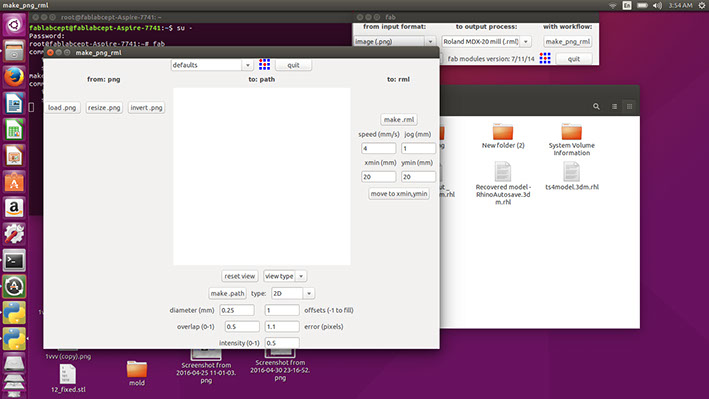The width and height of the screenshot is (709, 399).
Task: Launch Firefox from the dock
Action: [14, 77]
